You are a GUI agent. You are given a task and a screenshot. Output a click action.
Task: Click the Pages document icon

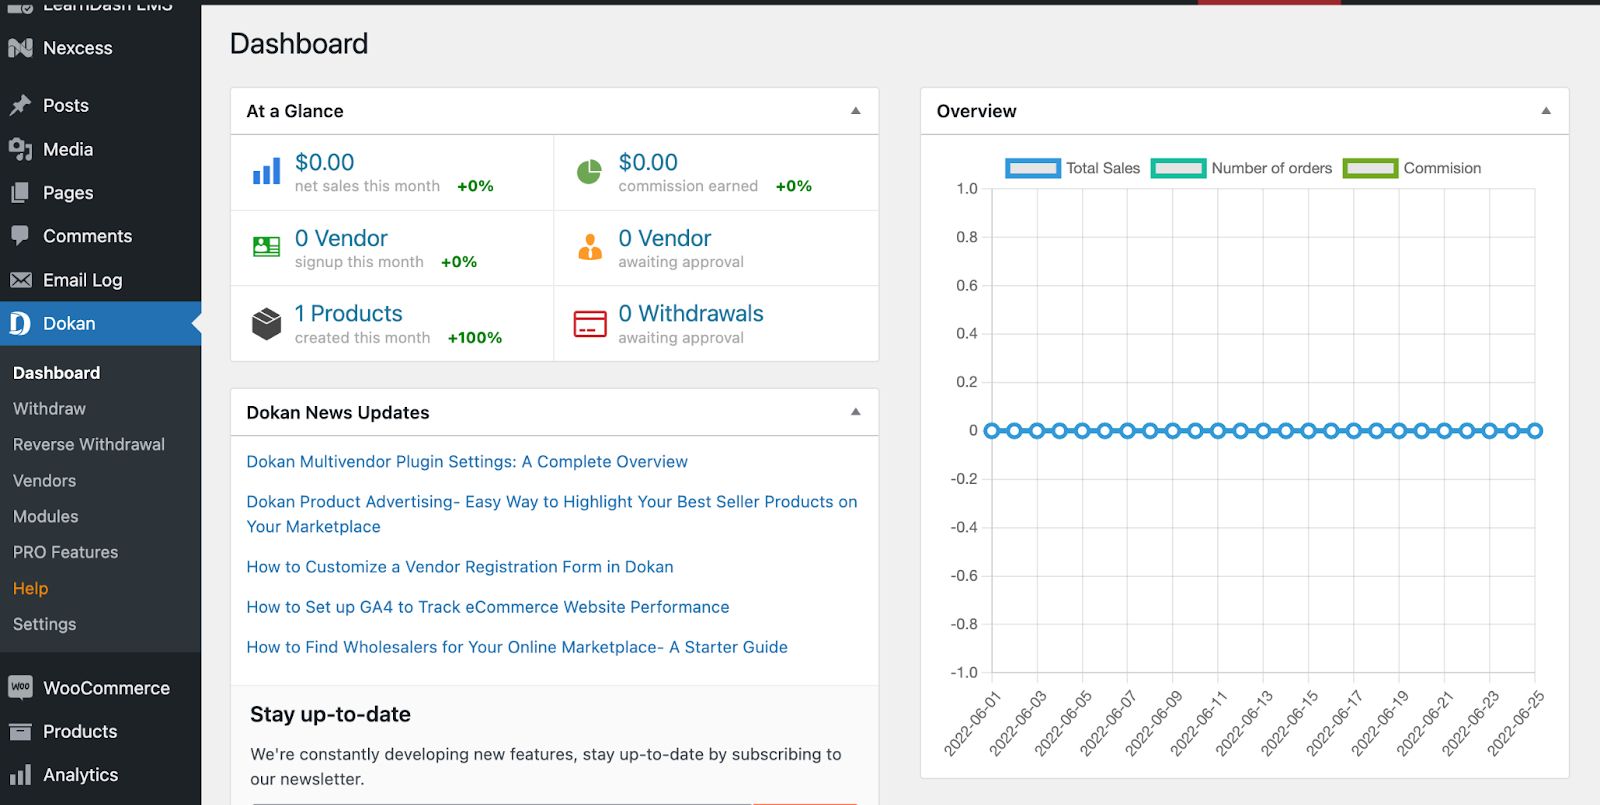(20, 193)
